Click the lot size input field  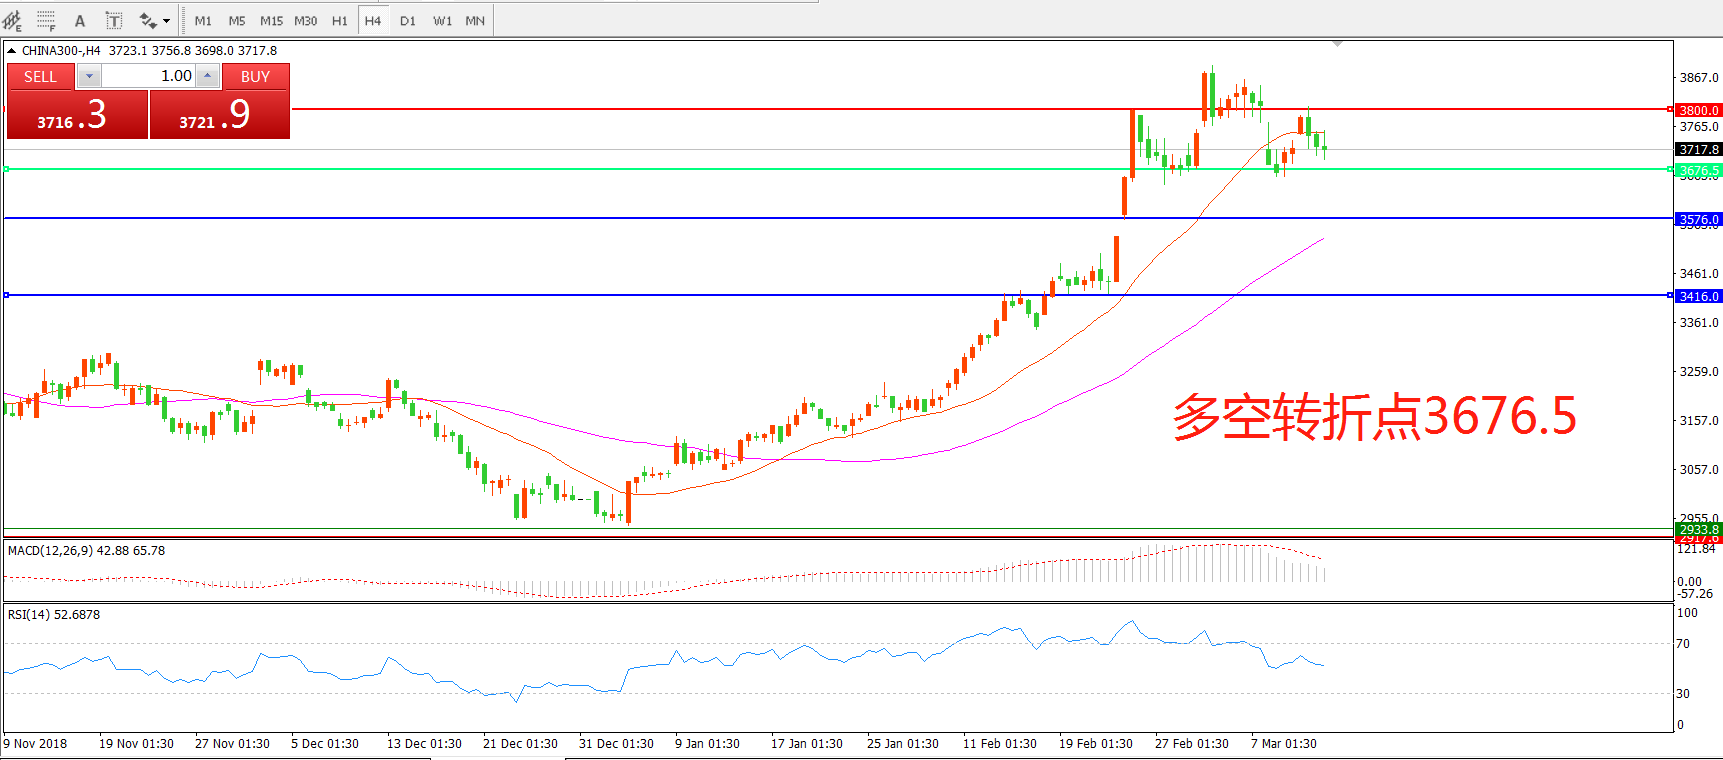[148, 76]
